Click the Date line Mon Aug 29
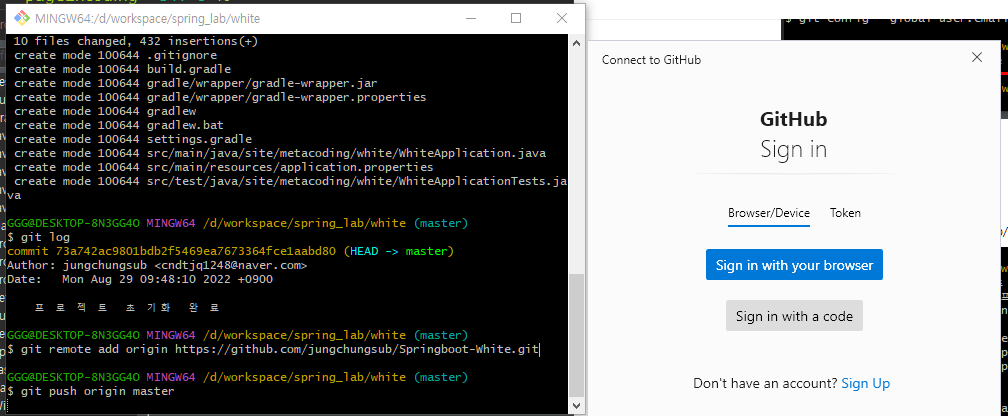Screen dimensions: 1008x416 [x=140, y=280]
